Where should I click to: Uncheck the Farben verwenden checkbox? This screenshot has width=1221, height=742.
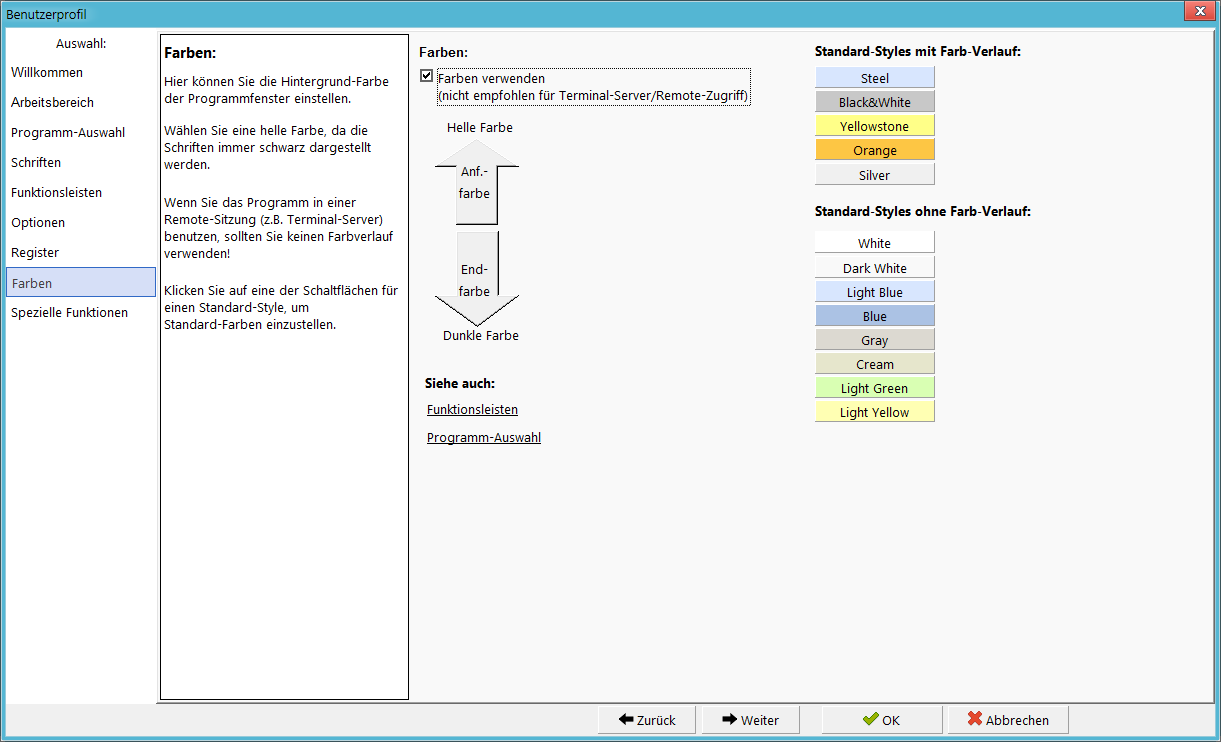click(x=427, y=76)
